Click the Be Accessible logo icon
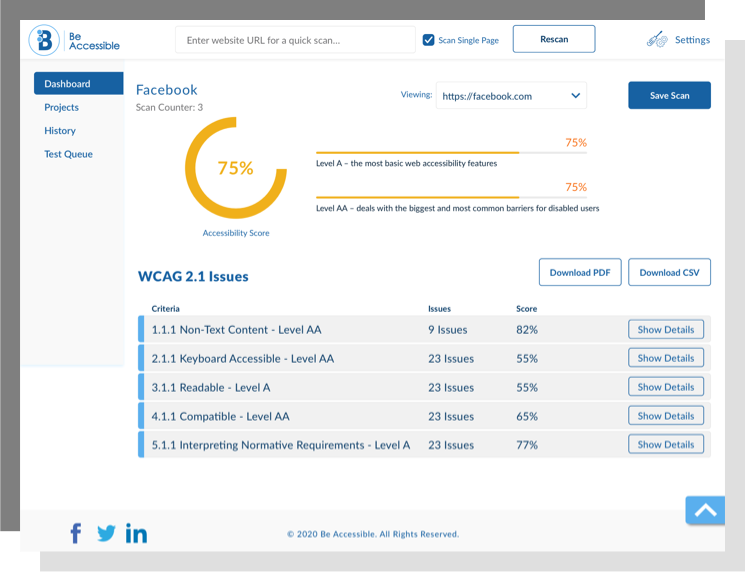Image resolution: width=745 pixels, height=572 pixels. pos(44,40)
